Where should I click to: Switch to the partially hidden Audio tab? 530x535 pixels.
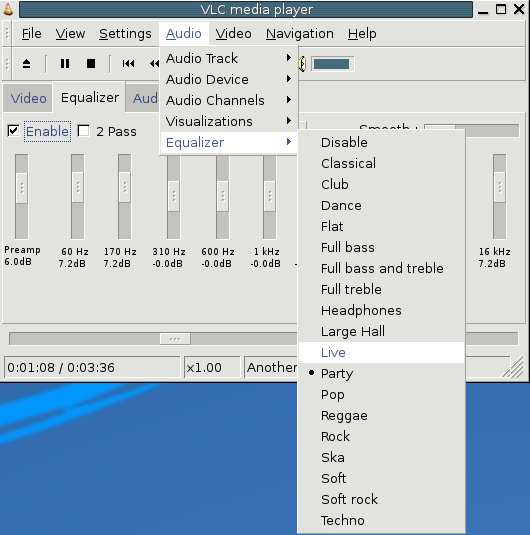coord(143,98)
